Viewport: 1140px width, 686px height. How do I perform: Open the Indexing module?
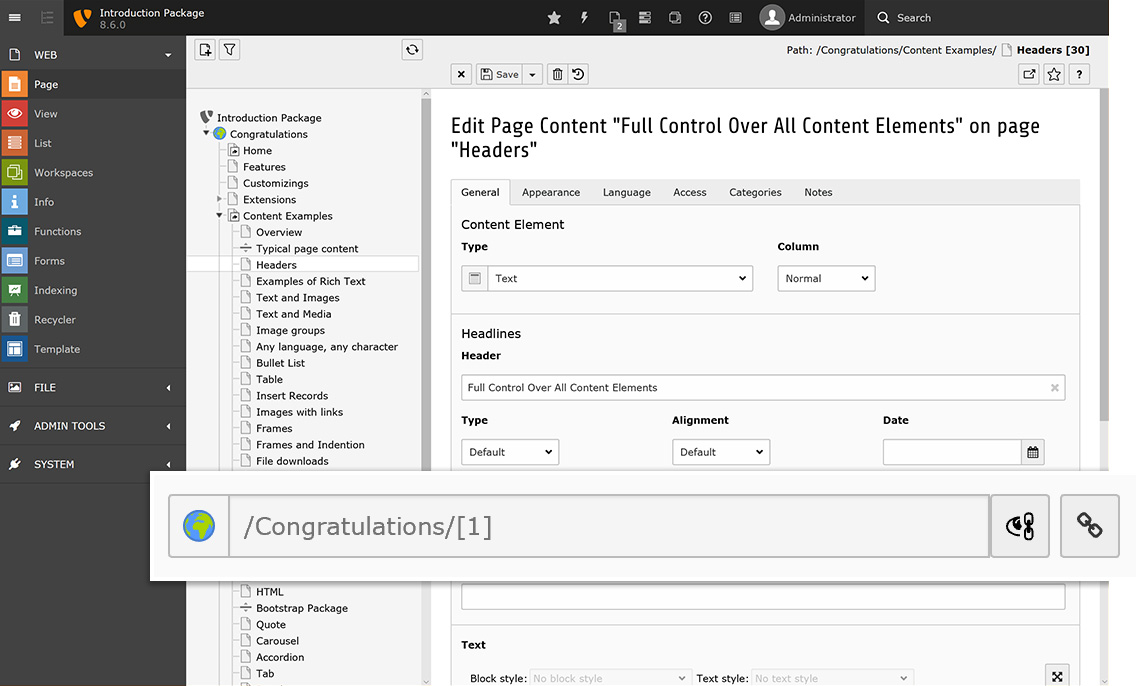tap(93, 290)
